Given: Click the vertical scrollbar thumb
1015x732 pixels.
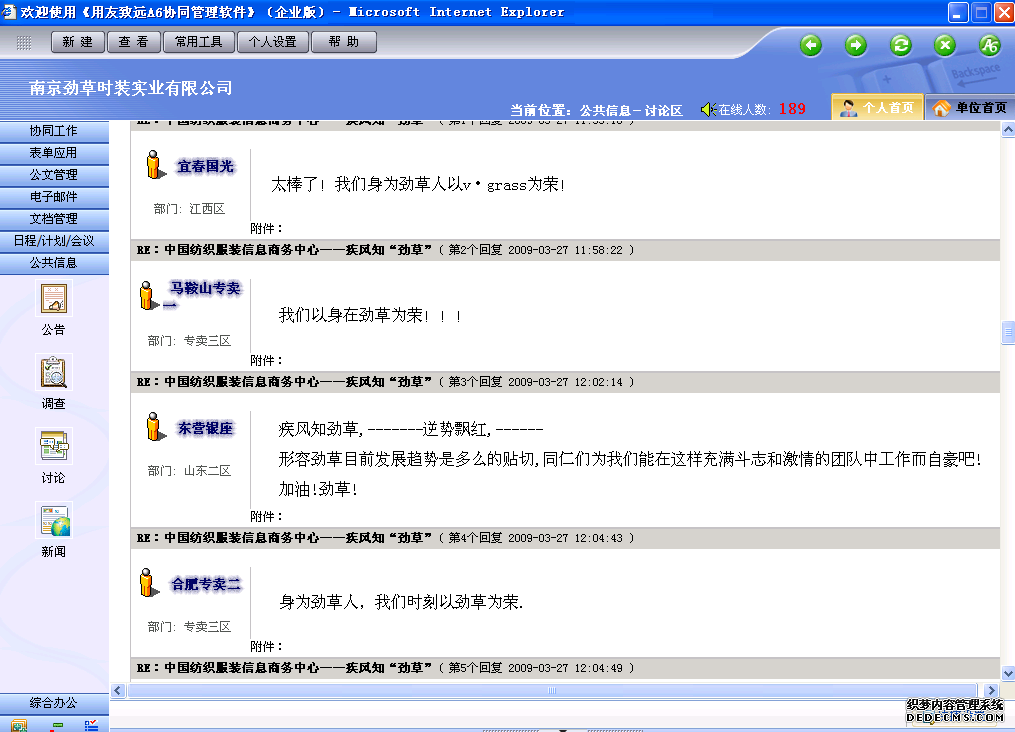Looking at the screenshot, I should click(x=1008, y=333).
